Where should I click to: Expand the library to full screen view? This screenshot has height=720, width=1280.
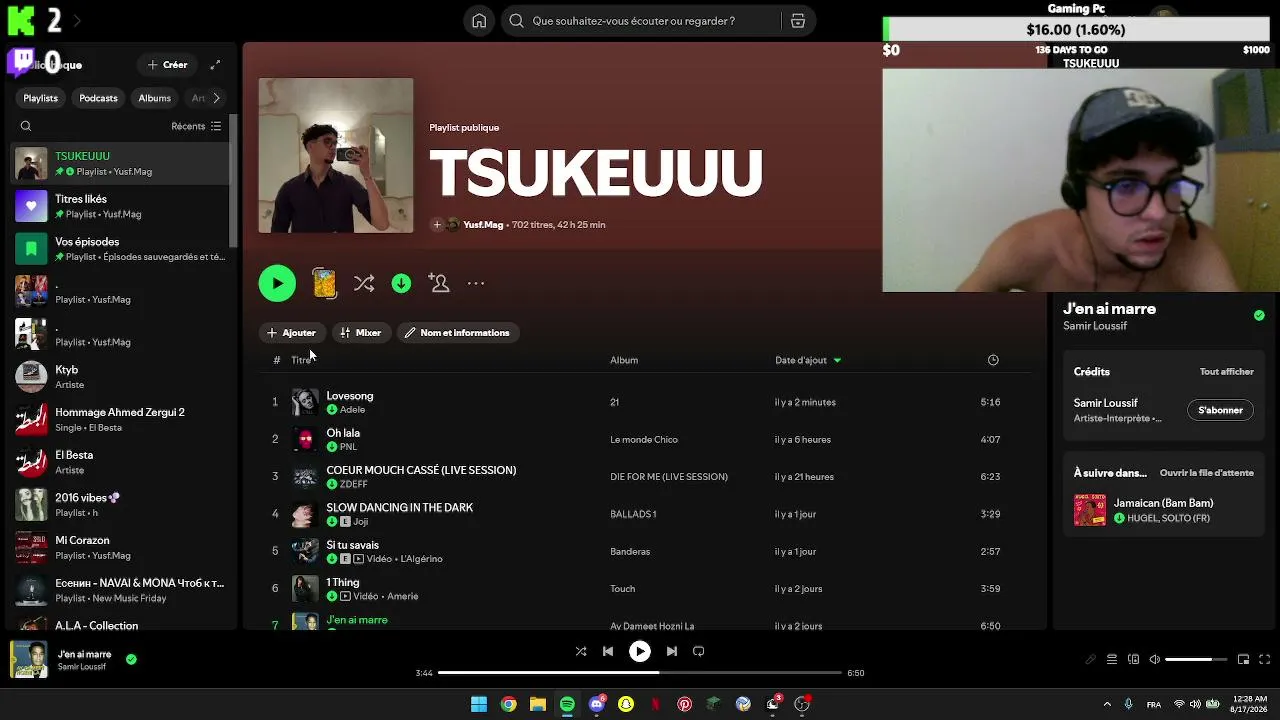215,65
